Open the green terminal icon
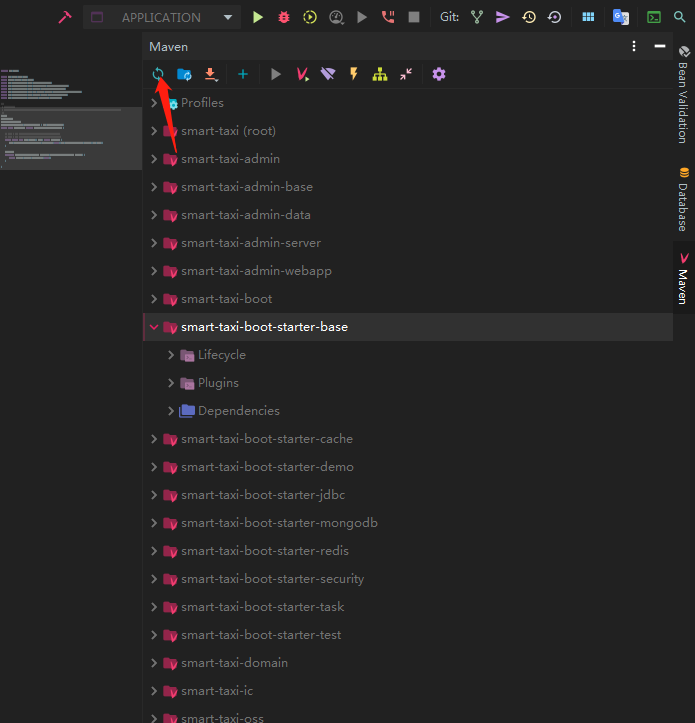Viewport: 695px width, 723px height. pos(654,18)
